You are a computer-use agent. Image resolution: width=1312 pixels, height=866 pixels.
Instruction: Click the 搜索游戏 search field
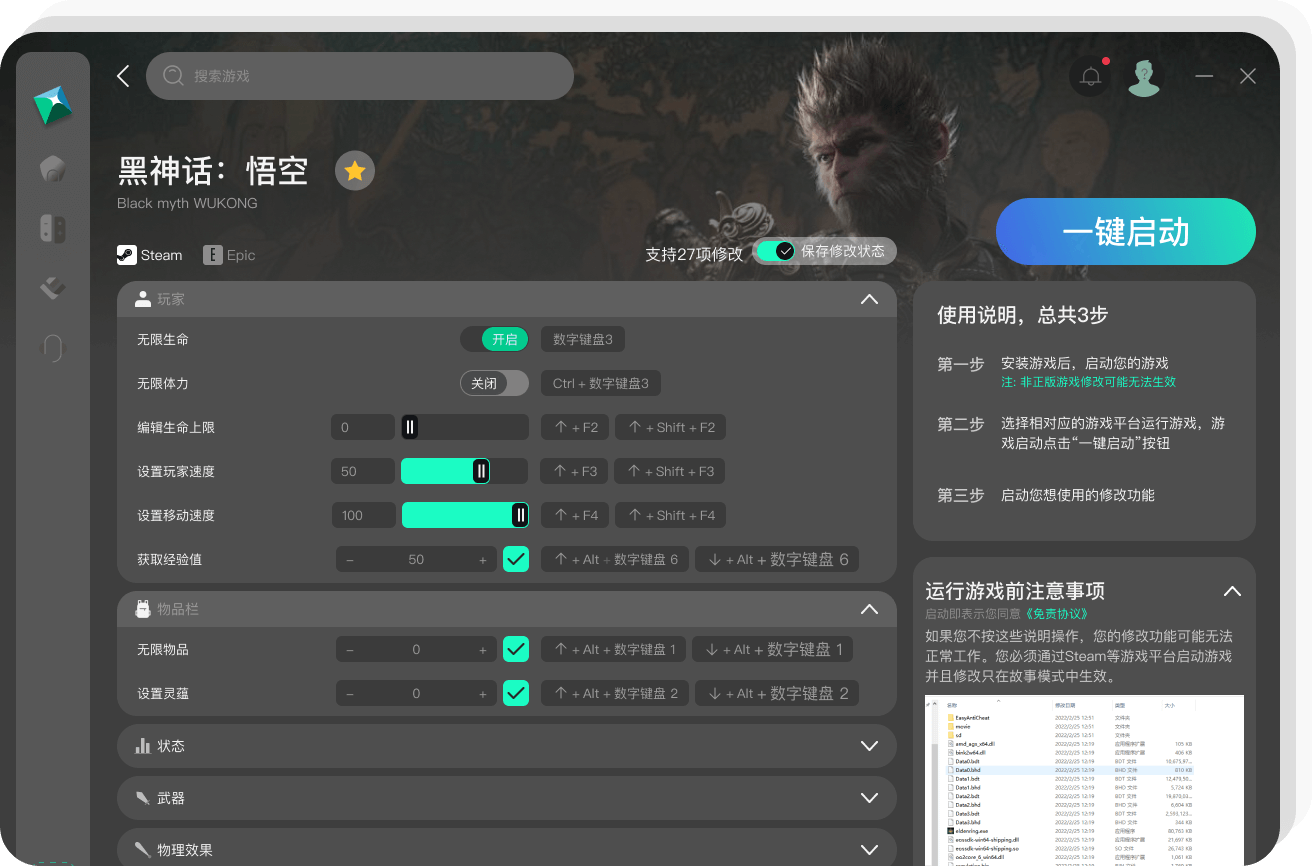coord(360,76)
